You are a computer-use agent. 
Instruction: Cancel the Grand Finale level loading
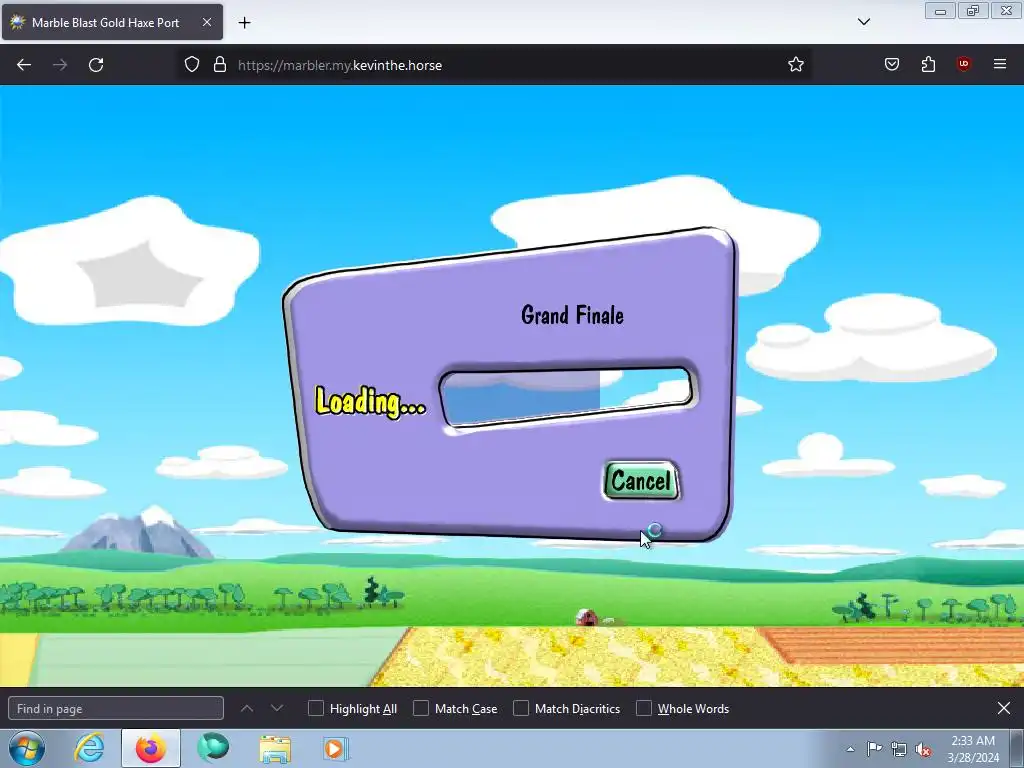[x=641, y=481]
